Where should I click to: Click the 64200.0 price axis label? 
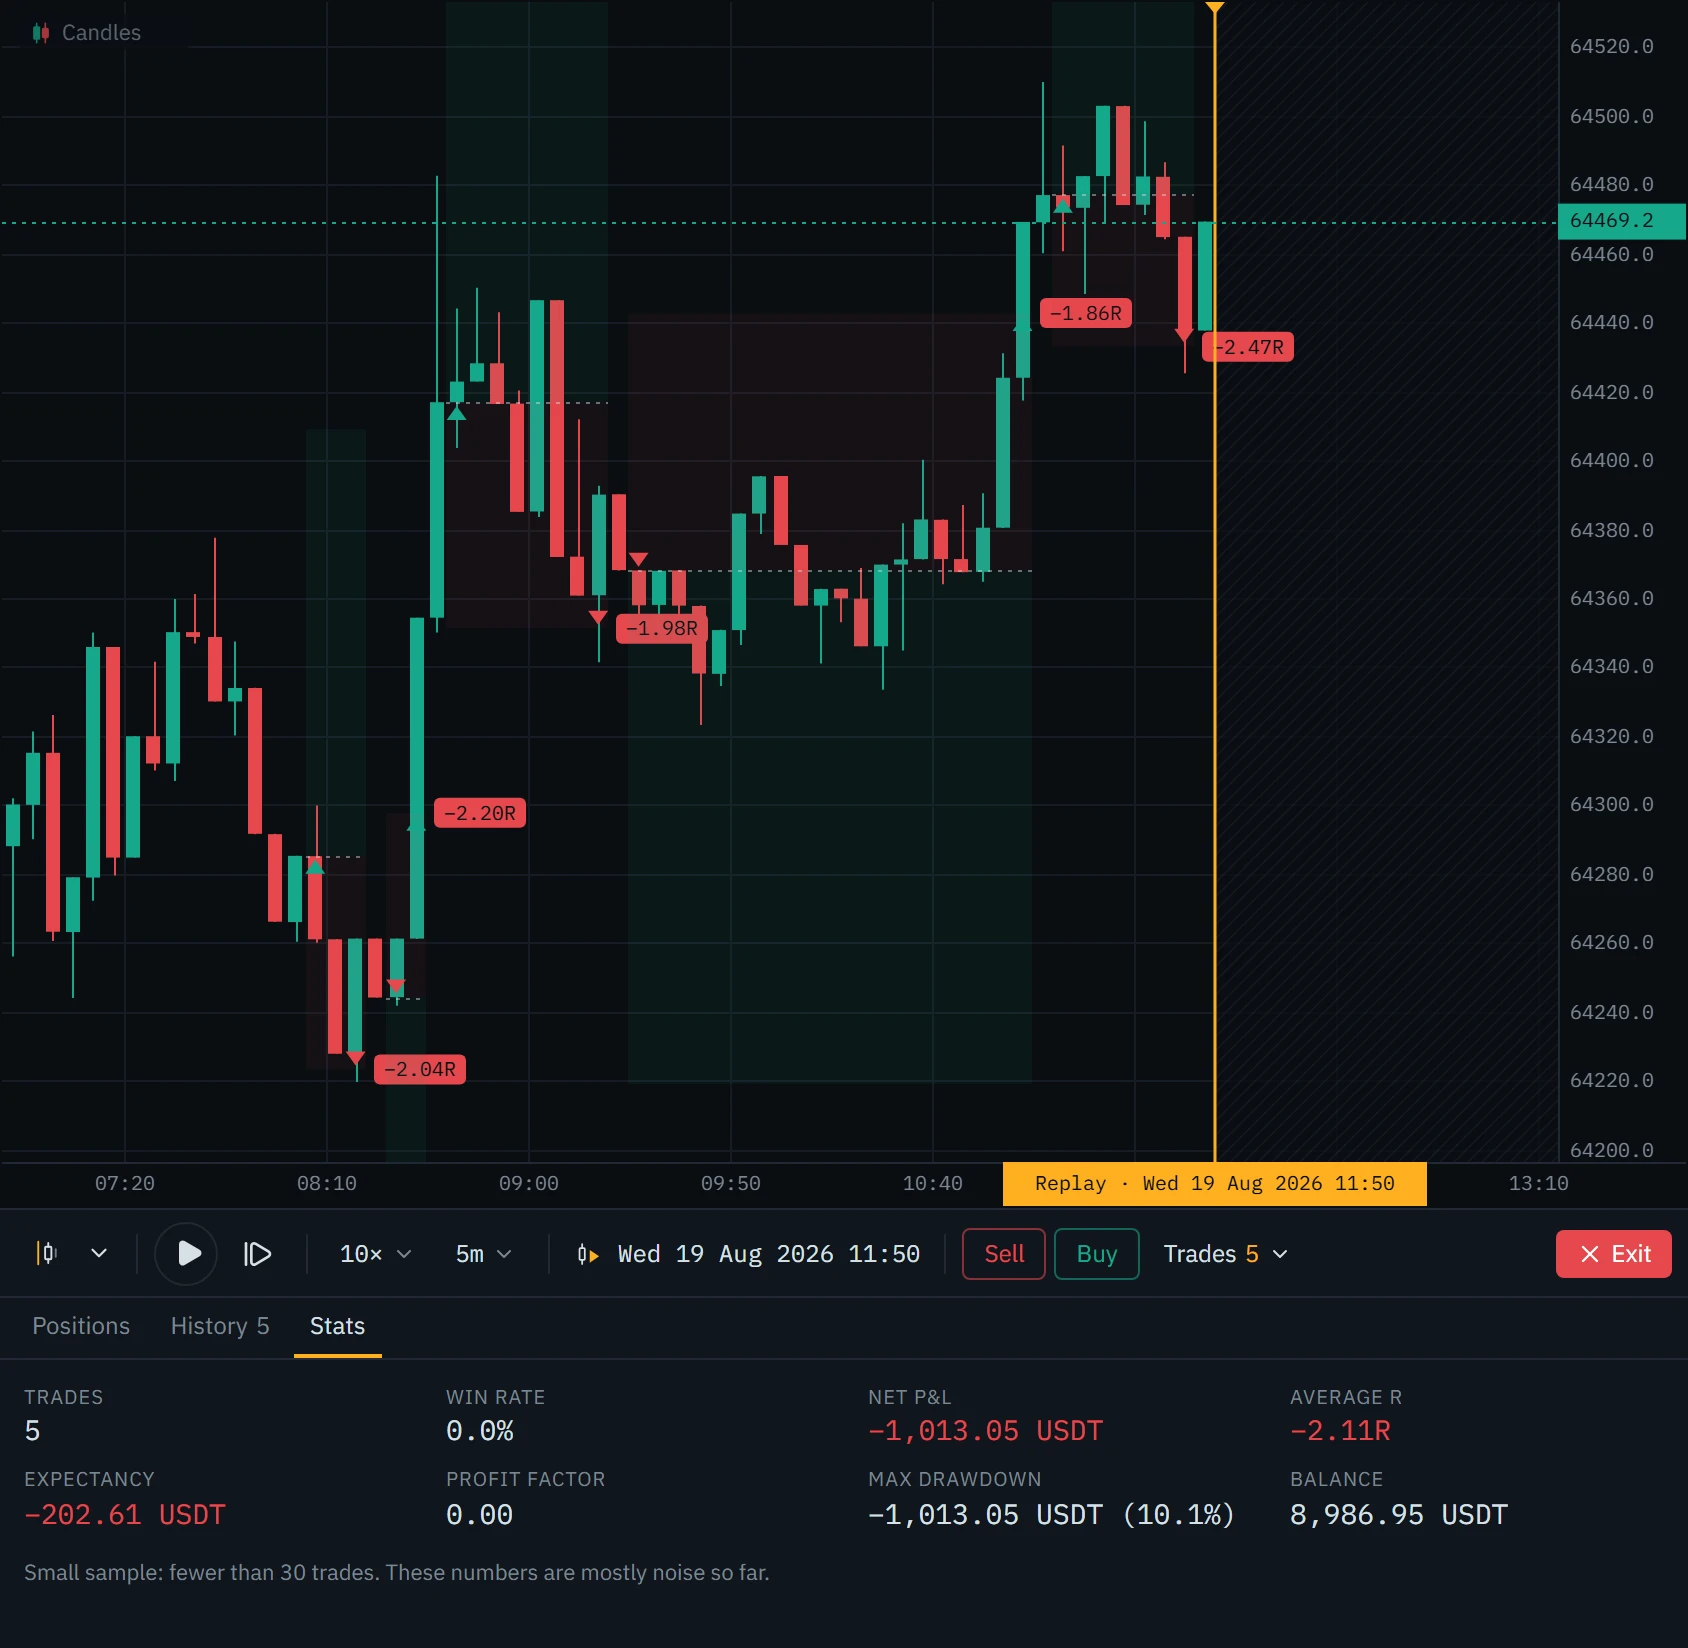click(1611, 1151)
